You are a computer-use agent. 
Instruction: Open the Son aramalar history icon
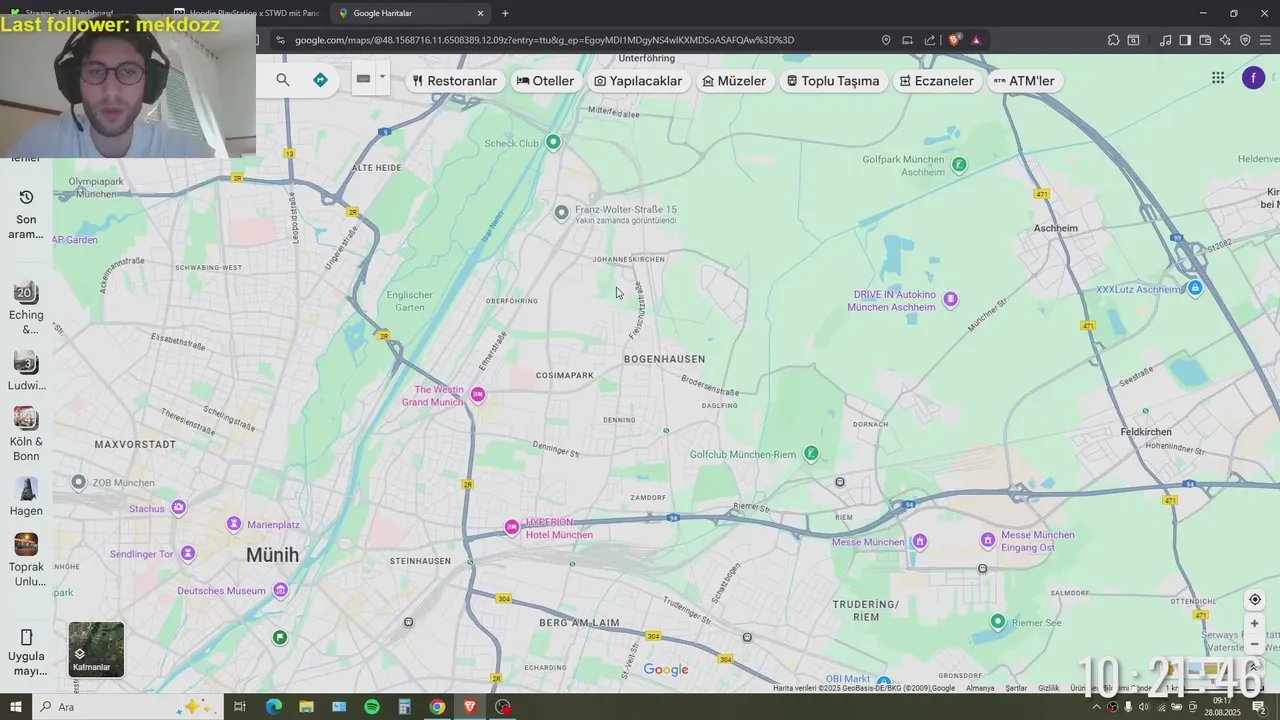(x=26, y=197)
